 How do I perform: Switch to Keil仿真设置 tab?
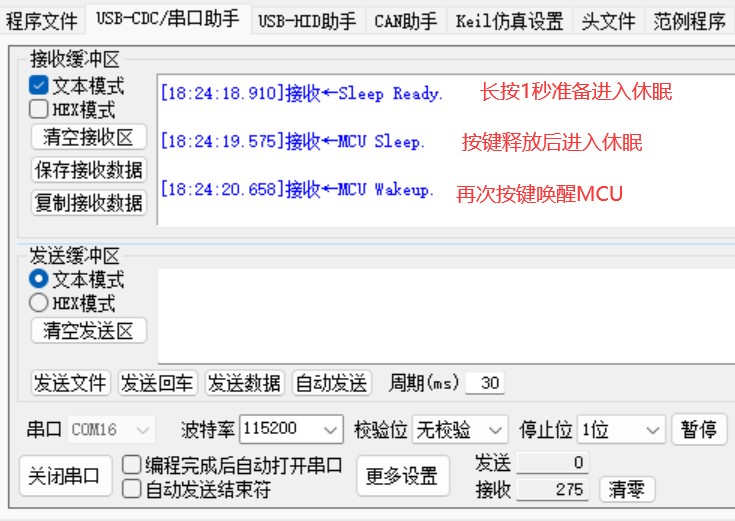[509, 21]
